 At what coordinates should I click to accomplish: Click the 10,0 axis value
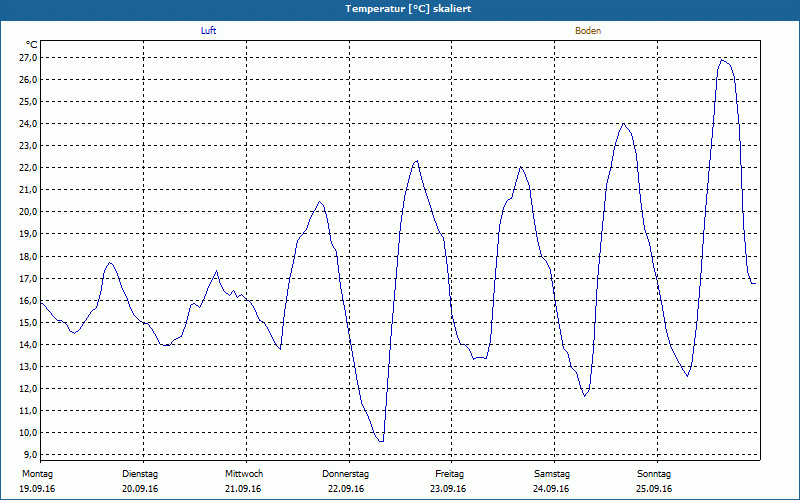pyautogui.click(x=28, y=433)
